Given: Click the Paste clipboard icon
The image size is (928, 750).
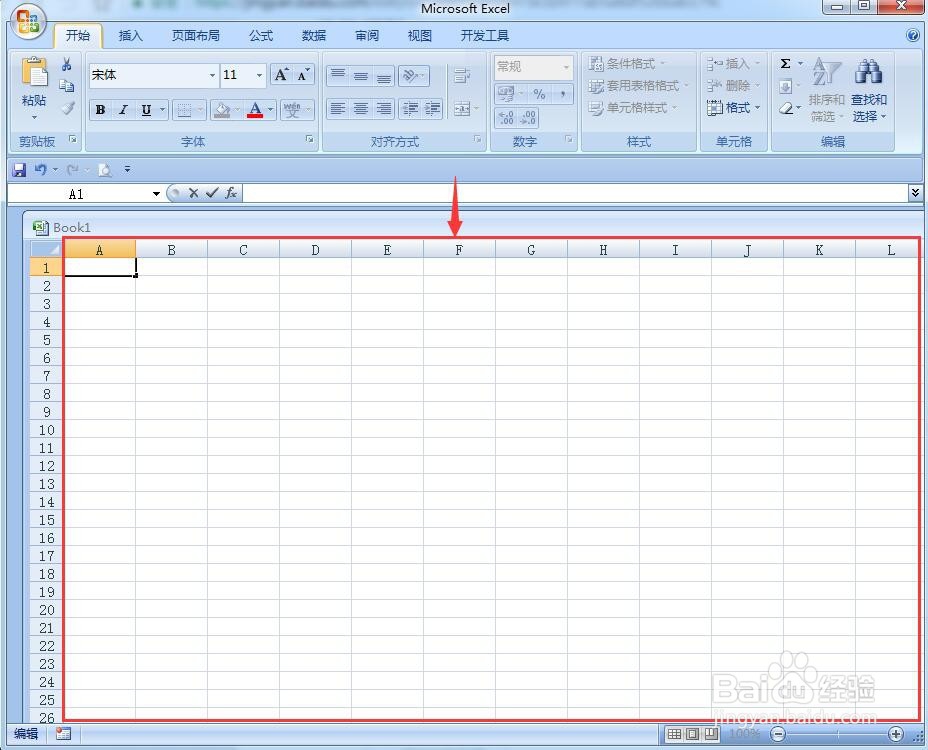Looking at the screenshot, I should pos(34,72).
